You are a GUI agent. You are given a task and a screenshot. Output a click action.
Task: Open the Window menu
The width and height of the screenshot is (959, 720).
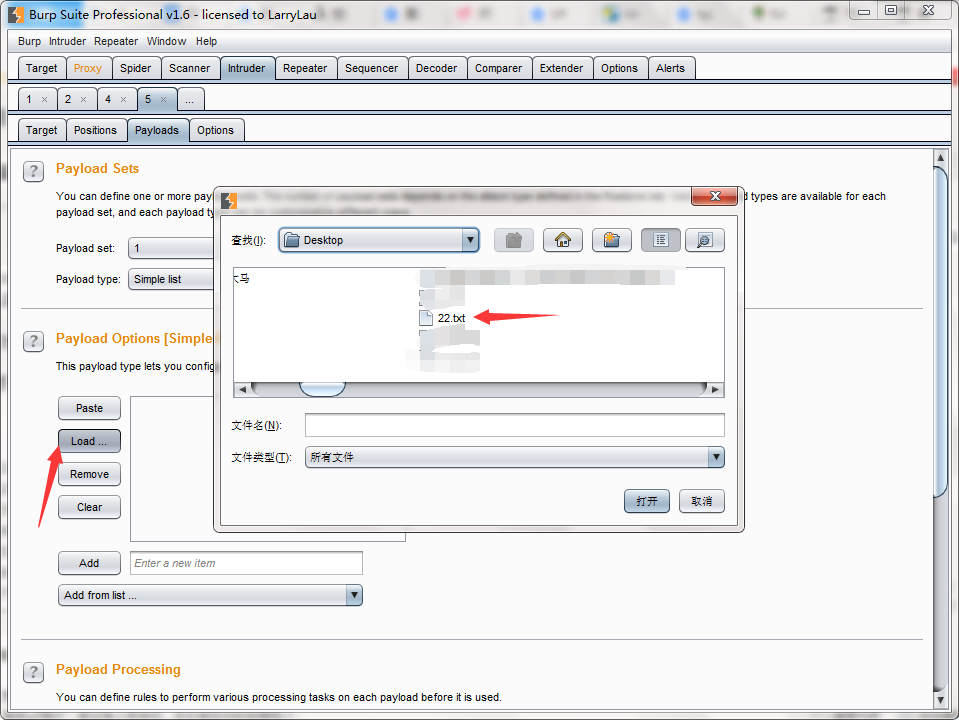(x=166, y=42)
